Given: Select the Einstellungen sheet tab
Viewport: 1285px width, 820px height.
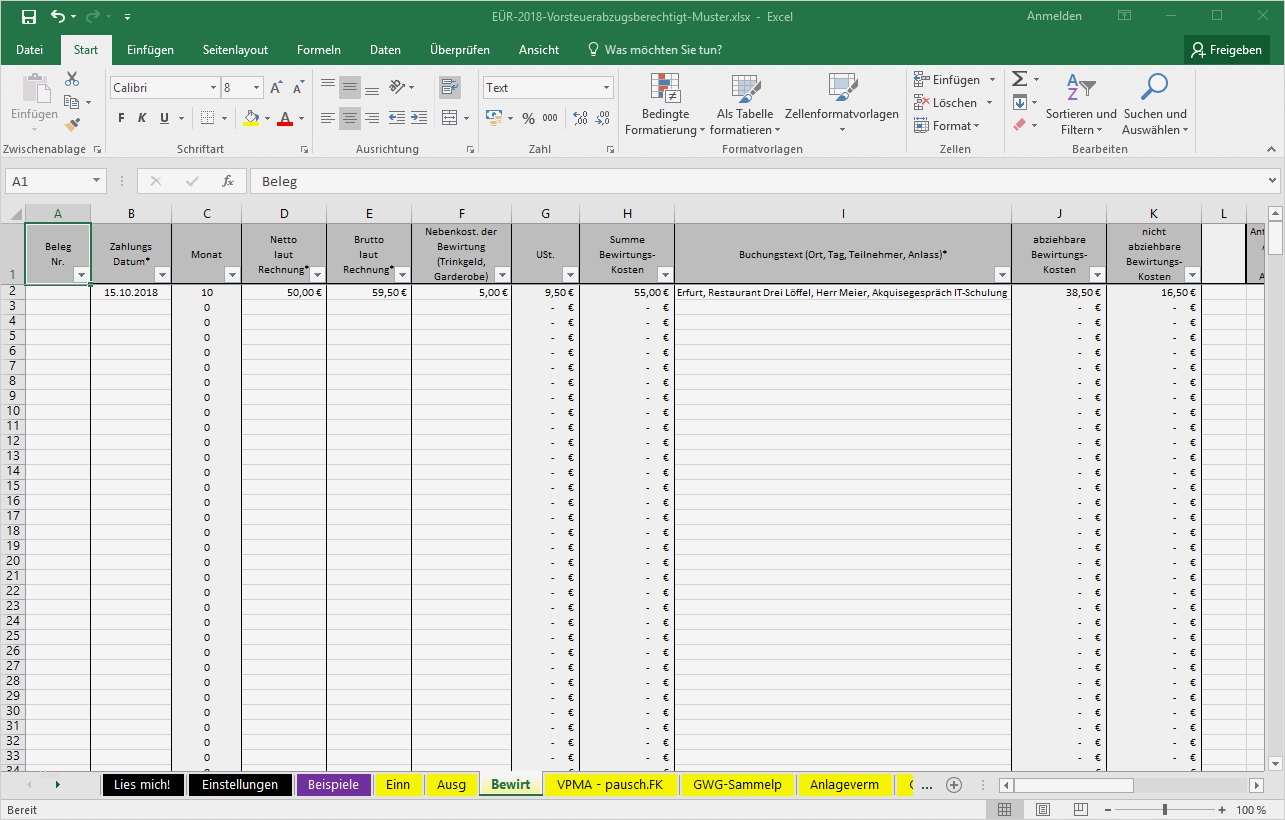Looking at the screenshot, I should [x=240, y=784].
